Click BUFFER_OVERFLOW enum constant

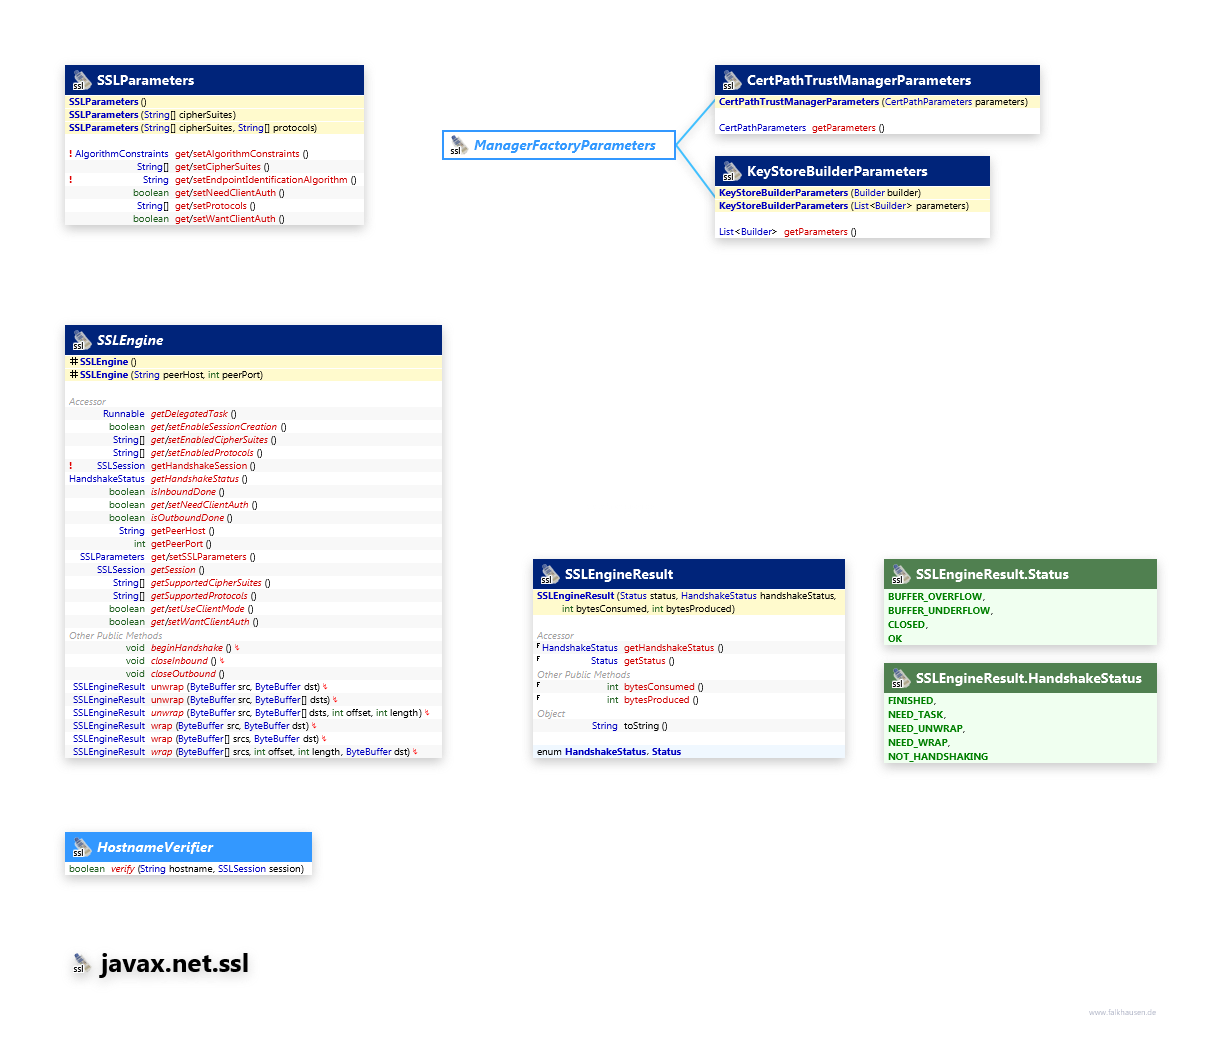pyautogui.click(x=936, y=597)
